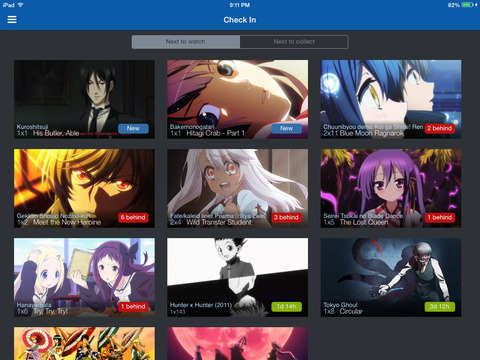Open Hunter x Hunter (2011) thumbnail
Screen dimensions: 480x360
coord(238,277)
